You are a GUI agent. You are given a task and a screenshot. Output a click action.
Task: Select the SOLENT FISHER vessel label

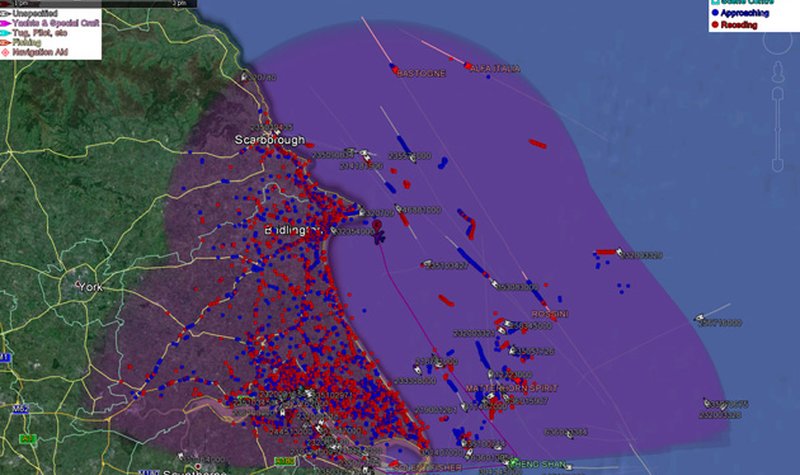coord(428,468)
